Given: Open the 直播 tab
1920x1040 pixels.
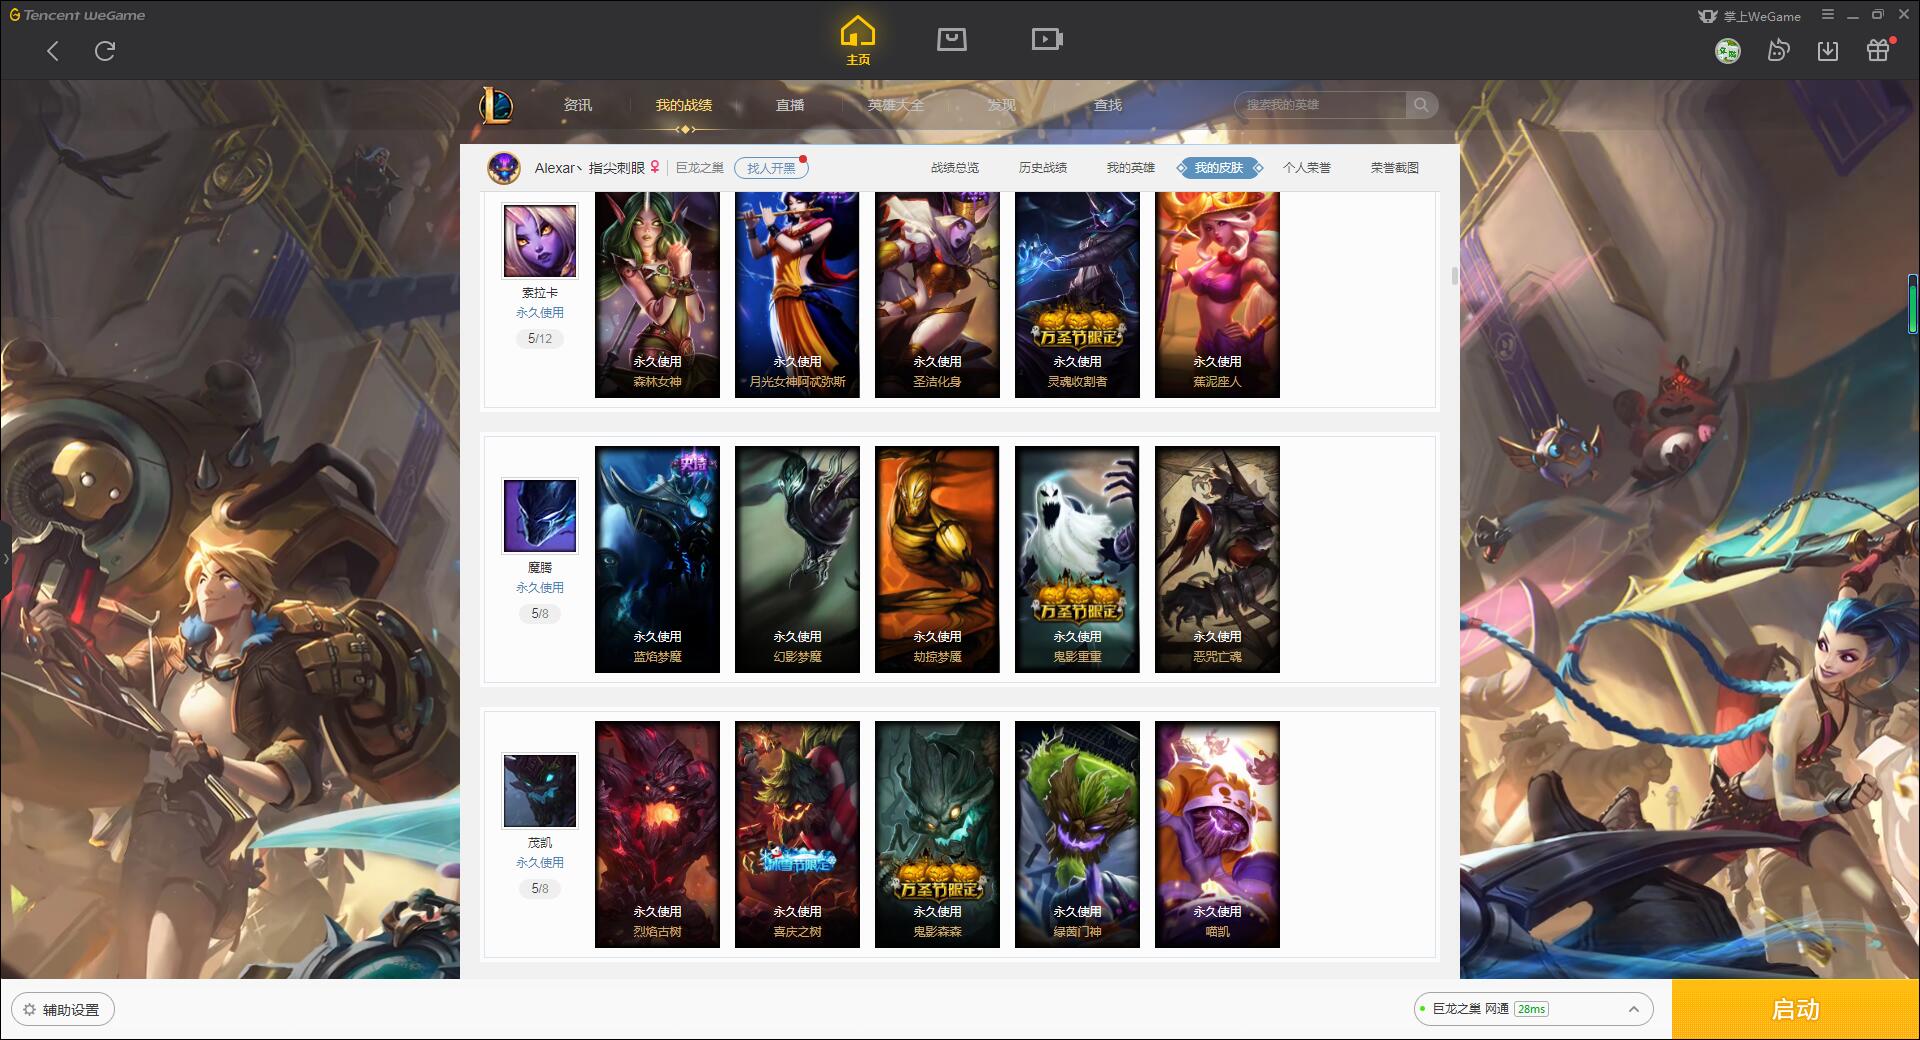Looking at the screenshot, I should [790, 105].
